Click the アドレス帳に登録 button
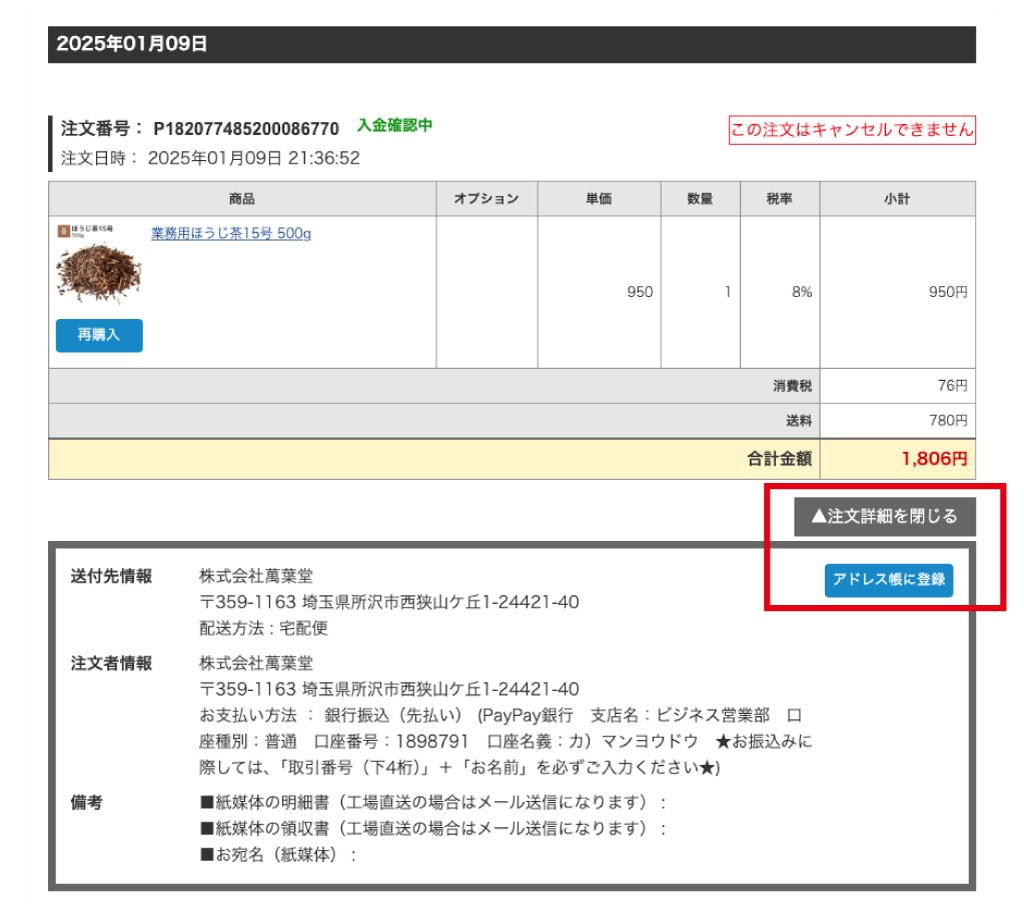Viewport: 1024px width, 916px height. (889, 580)
